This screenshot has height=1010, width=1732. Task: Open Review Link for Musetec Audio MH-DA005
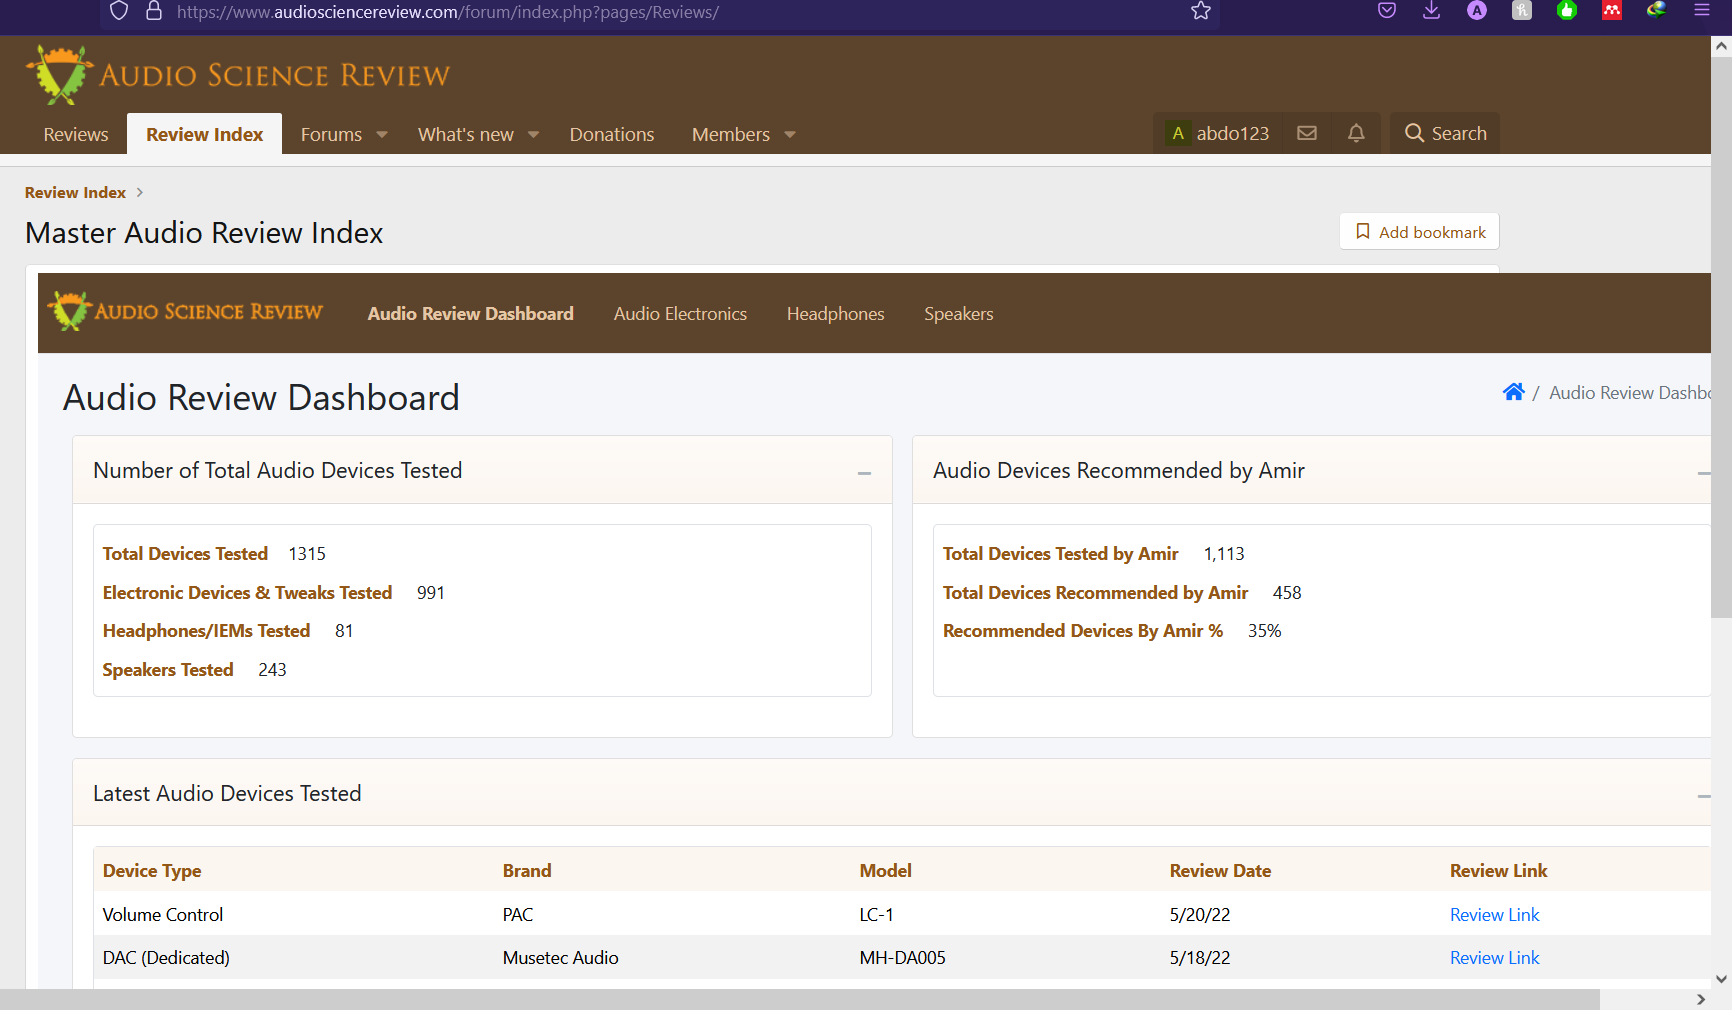point(1494,957)
